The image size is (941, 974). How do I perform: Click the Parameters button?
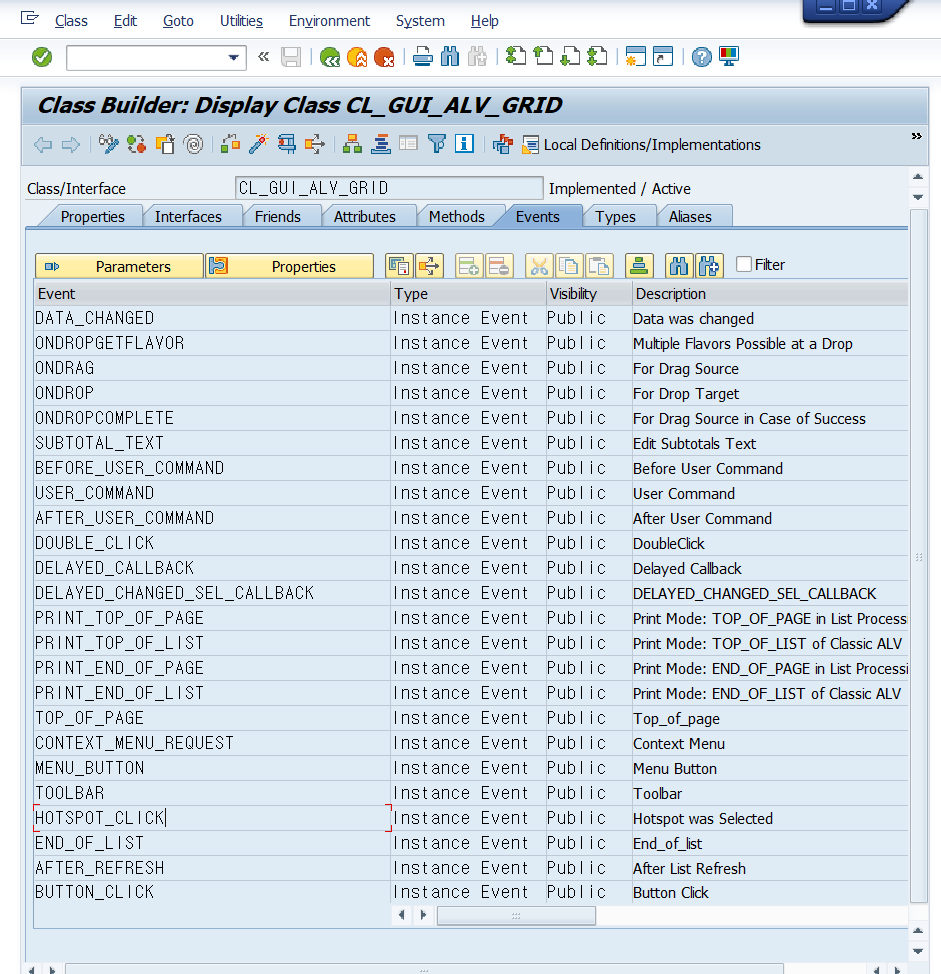click(119, 266)
